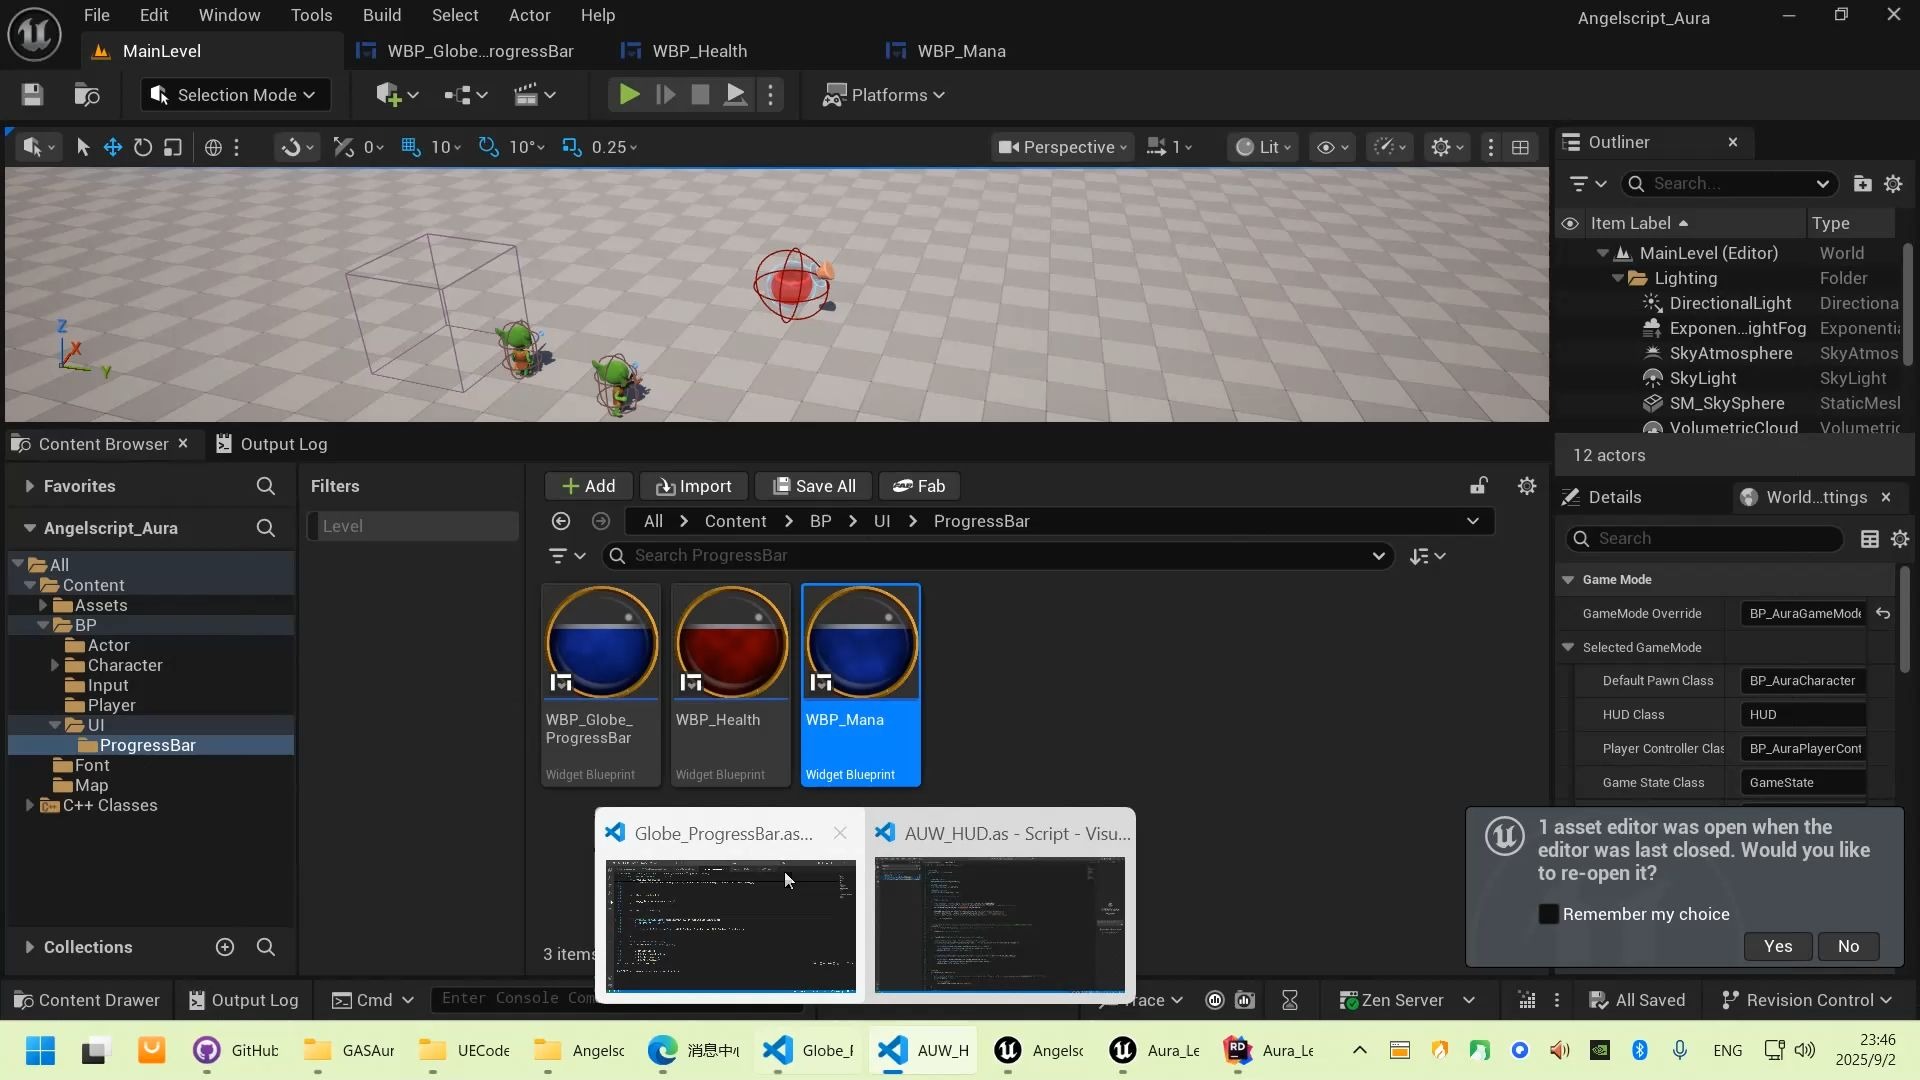Focus the Search ProgressBar input field
Screen dimensions: 1920x1080
[x=997, y=556]
